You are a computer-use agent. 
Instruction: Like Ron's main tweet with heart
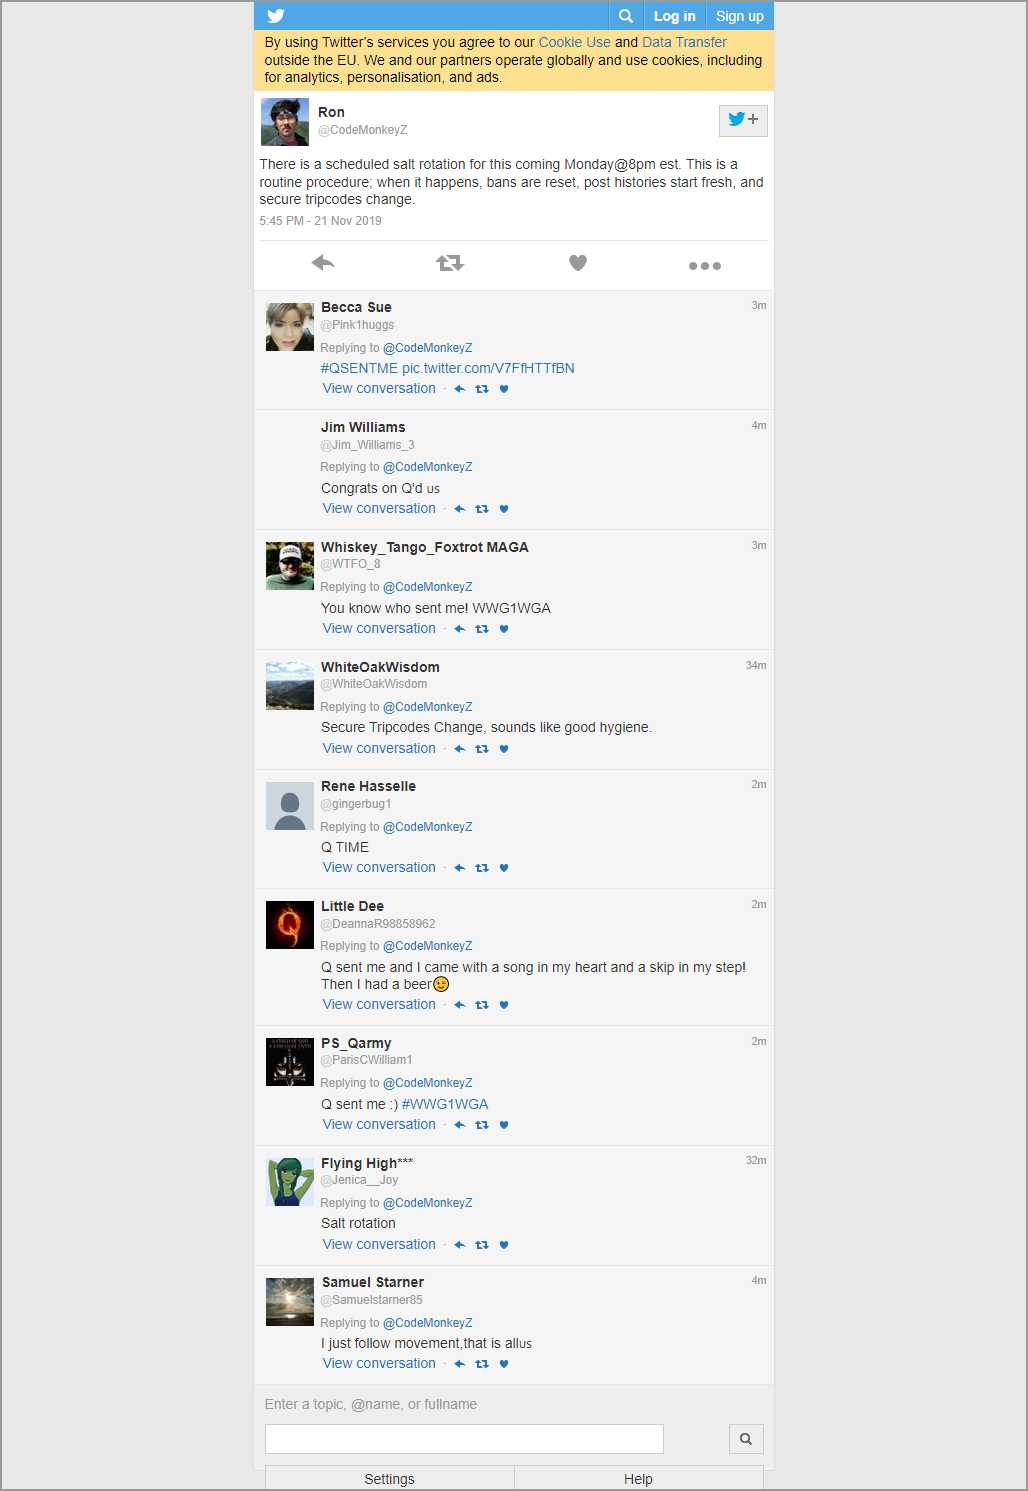(x=577, y=263)
